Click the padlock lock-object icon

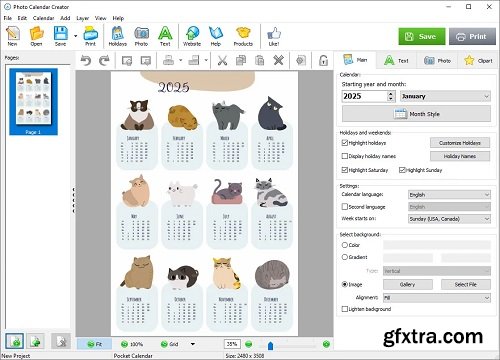tap(323, 60)
